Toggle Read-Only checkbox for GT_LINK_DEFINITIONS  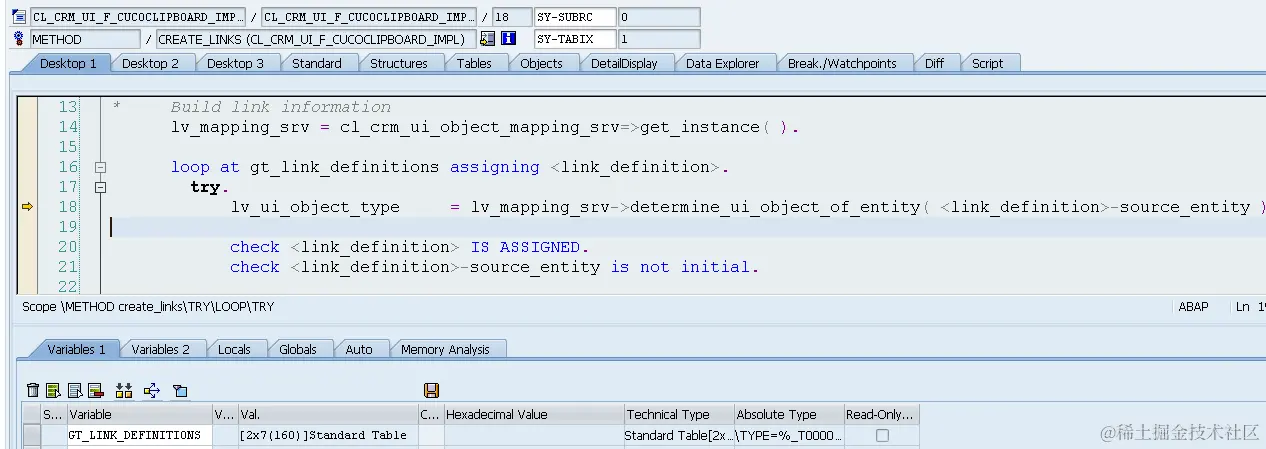pyautogui.click(x=881, y=435)
